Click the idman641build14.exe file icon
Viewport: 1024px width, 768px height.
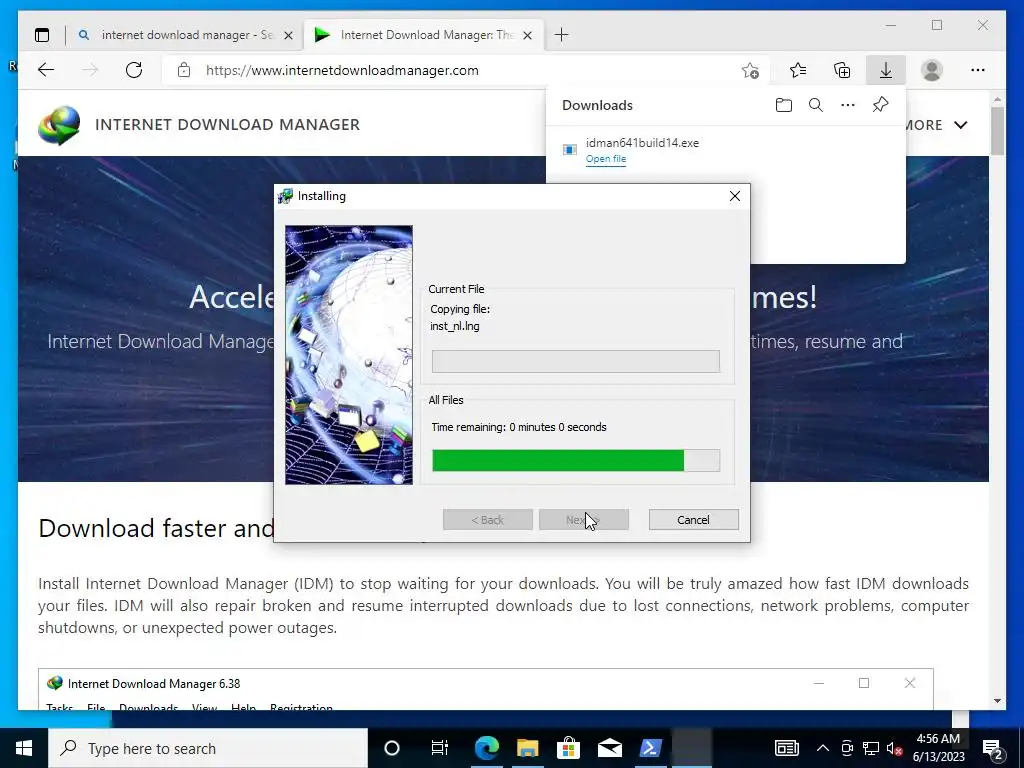(x=569, y=150)
